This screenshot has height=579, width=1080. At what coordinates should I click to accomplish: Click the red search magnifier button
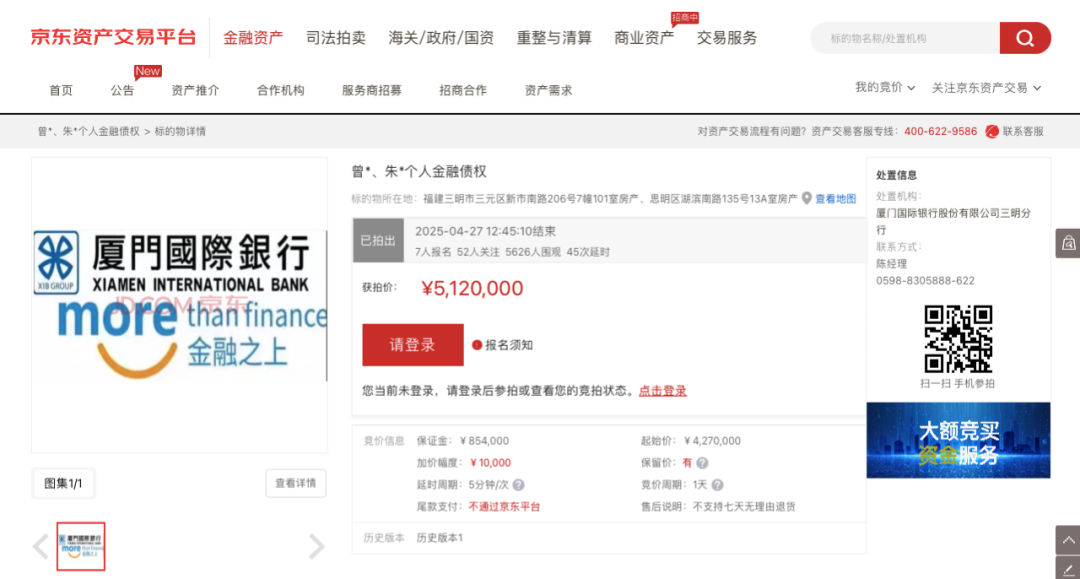point(1025,38)
